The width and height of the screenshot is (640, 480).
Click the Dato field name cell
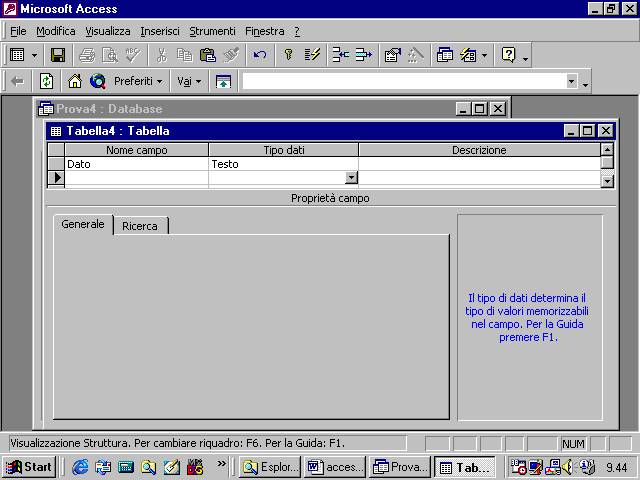136,164
